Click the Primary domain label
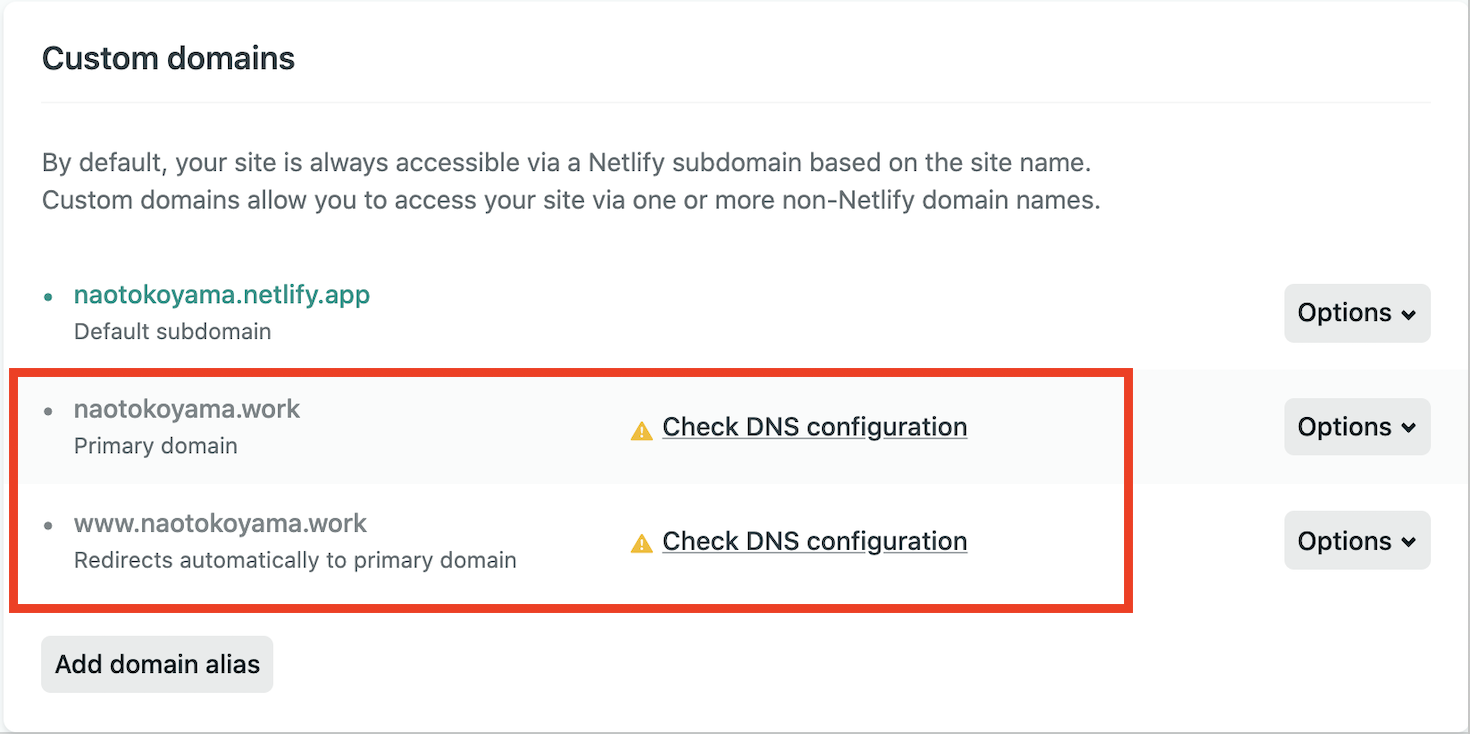1470x734 pixels. [156, 446]
